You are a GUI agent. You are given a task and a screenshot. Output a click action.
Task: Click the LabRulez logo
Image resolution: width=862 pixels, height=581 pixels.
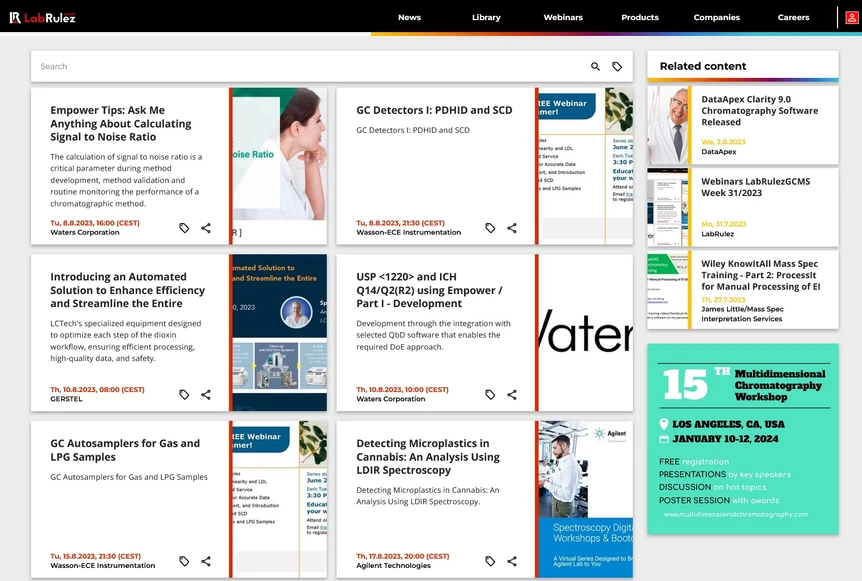[x=42, y=18]
